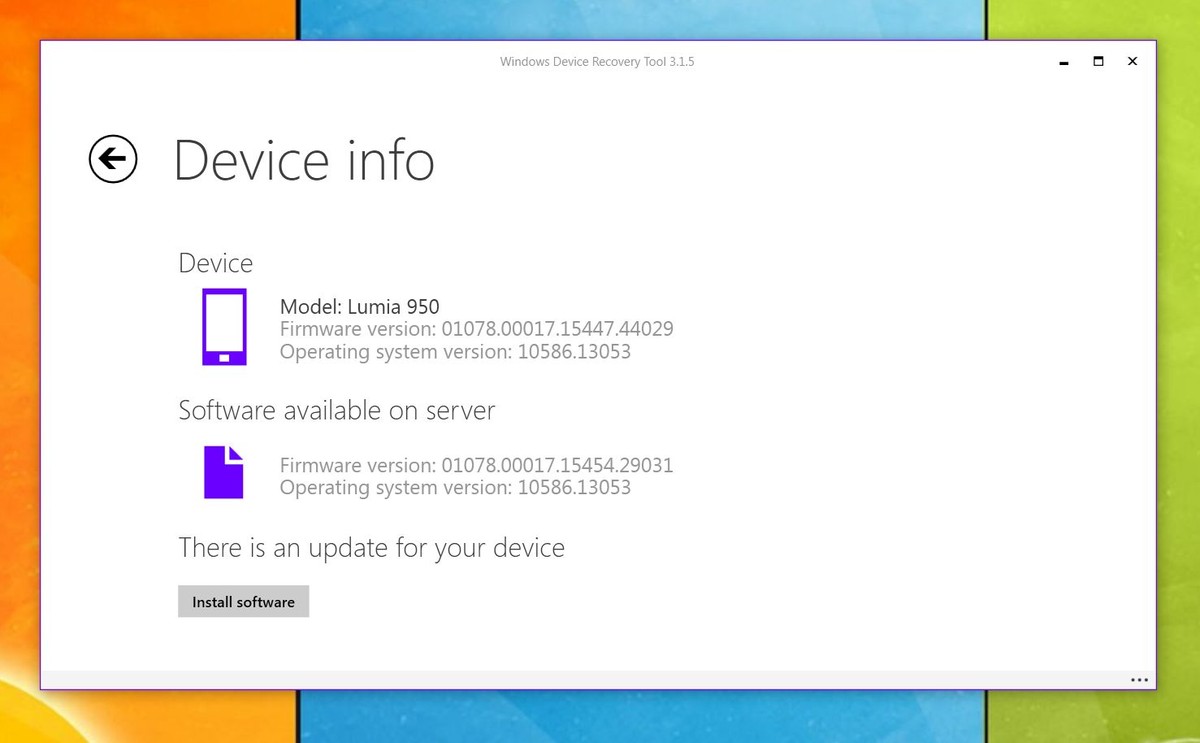Open the three-dot more options menu
Viewport: 1200px width, 743px height.
coord(1139,680)
